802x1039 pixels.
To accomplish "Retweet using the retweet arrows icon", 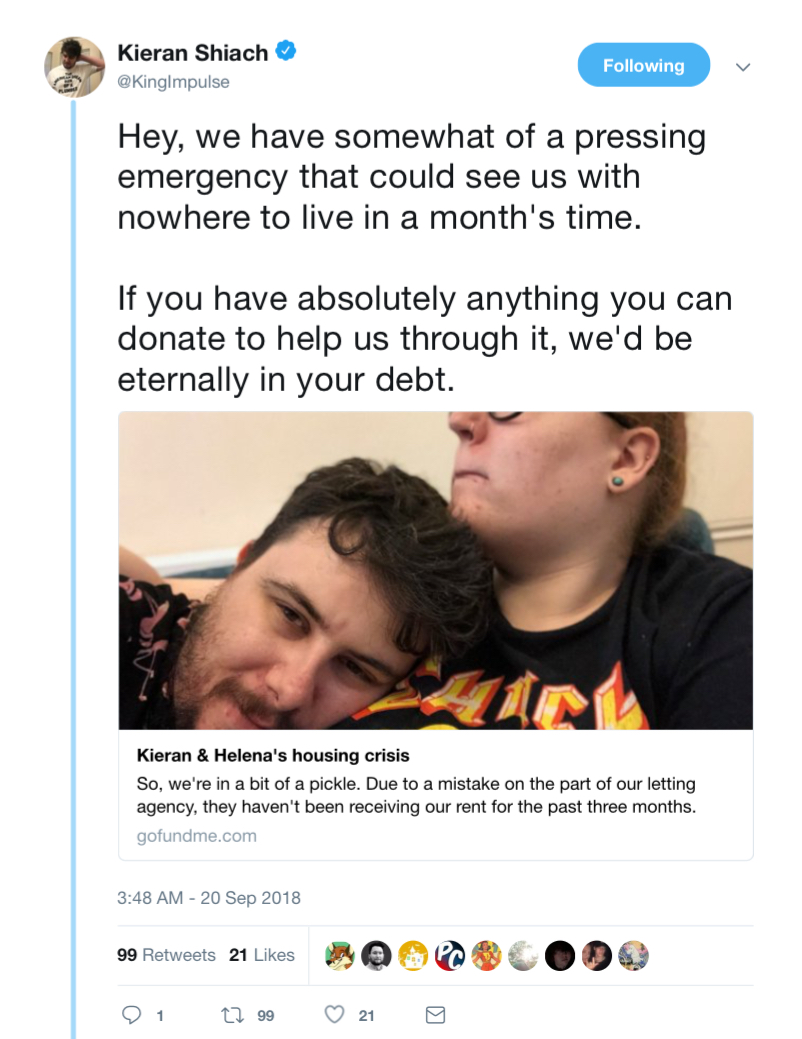I will click(232, 1014).
